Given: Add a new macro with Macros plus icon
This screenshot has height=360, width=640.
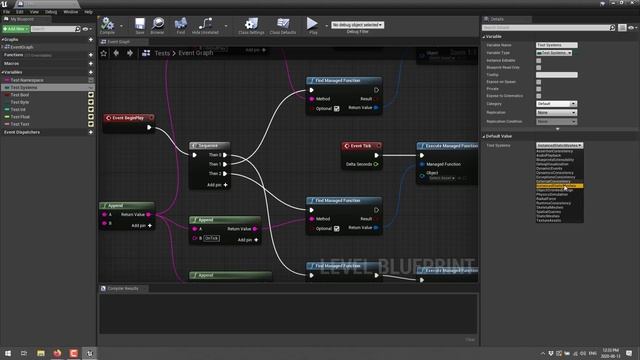Looking at the screenshot, I should tap(91, 64).
